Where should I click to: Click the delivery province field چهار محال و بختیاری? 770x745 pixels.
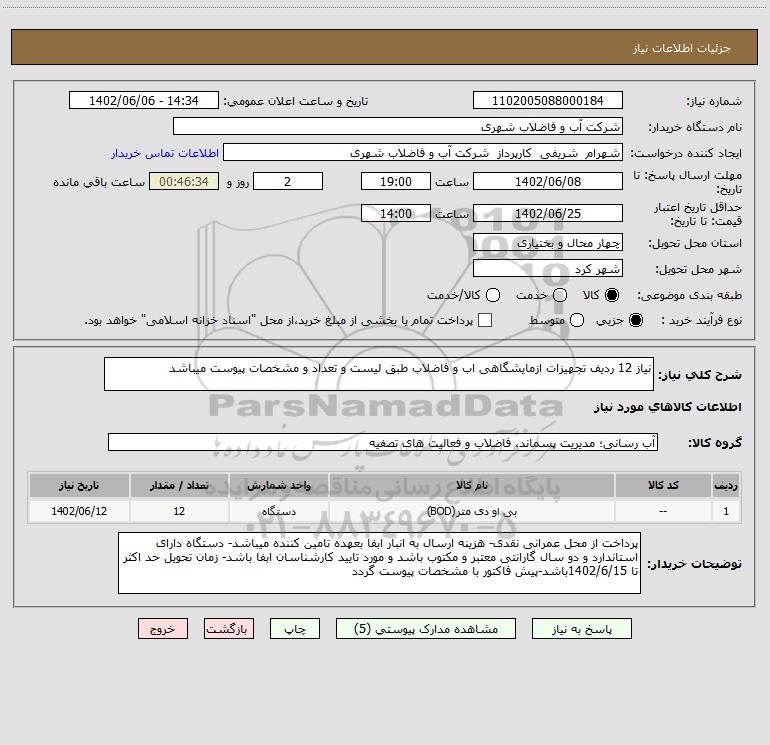(x=548, y=242)
